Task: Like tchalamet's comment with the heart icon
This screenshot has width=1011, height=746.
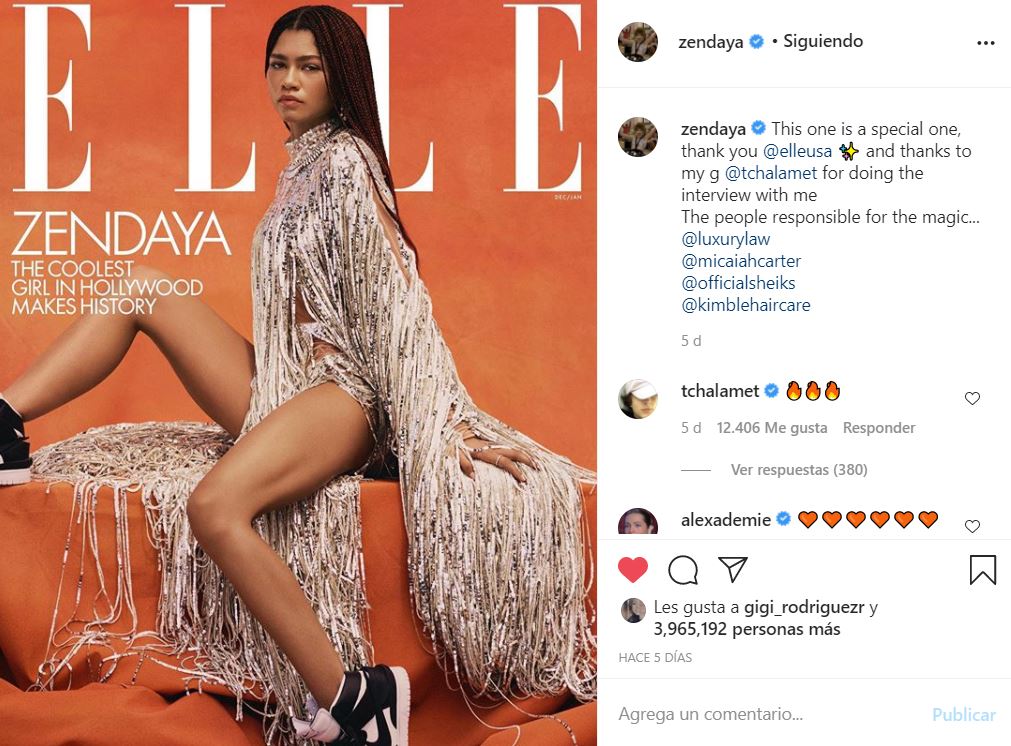Action: point(972,398)
